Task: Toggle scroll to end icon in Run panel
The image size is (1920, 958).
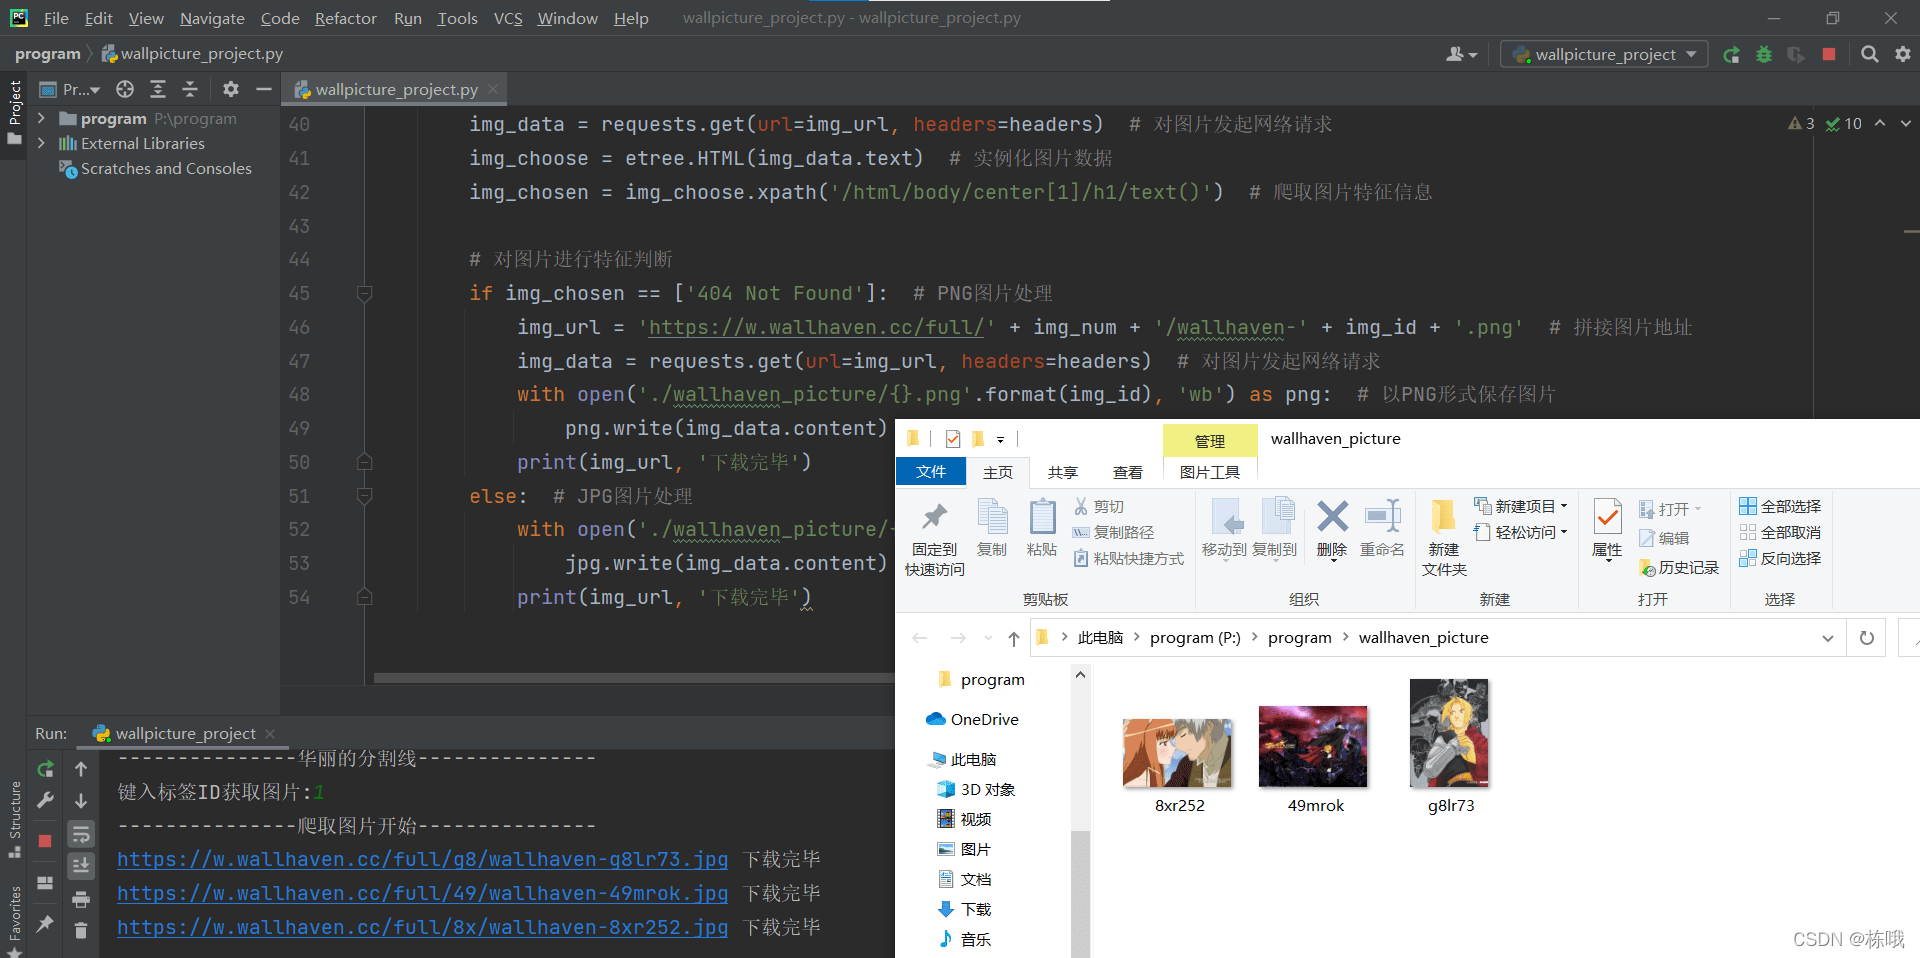Action: click(81, 866)
